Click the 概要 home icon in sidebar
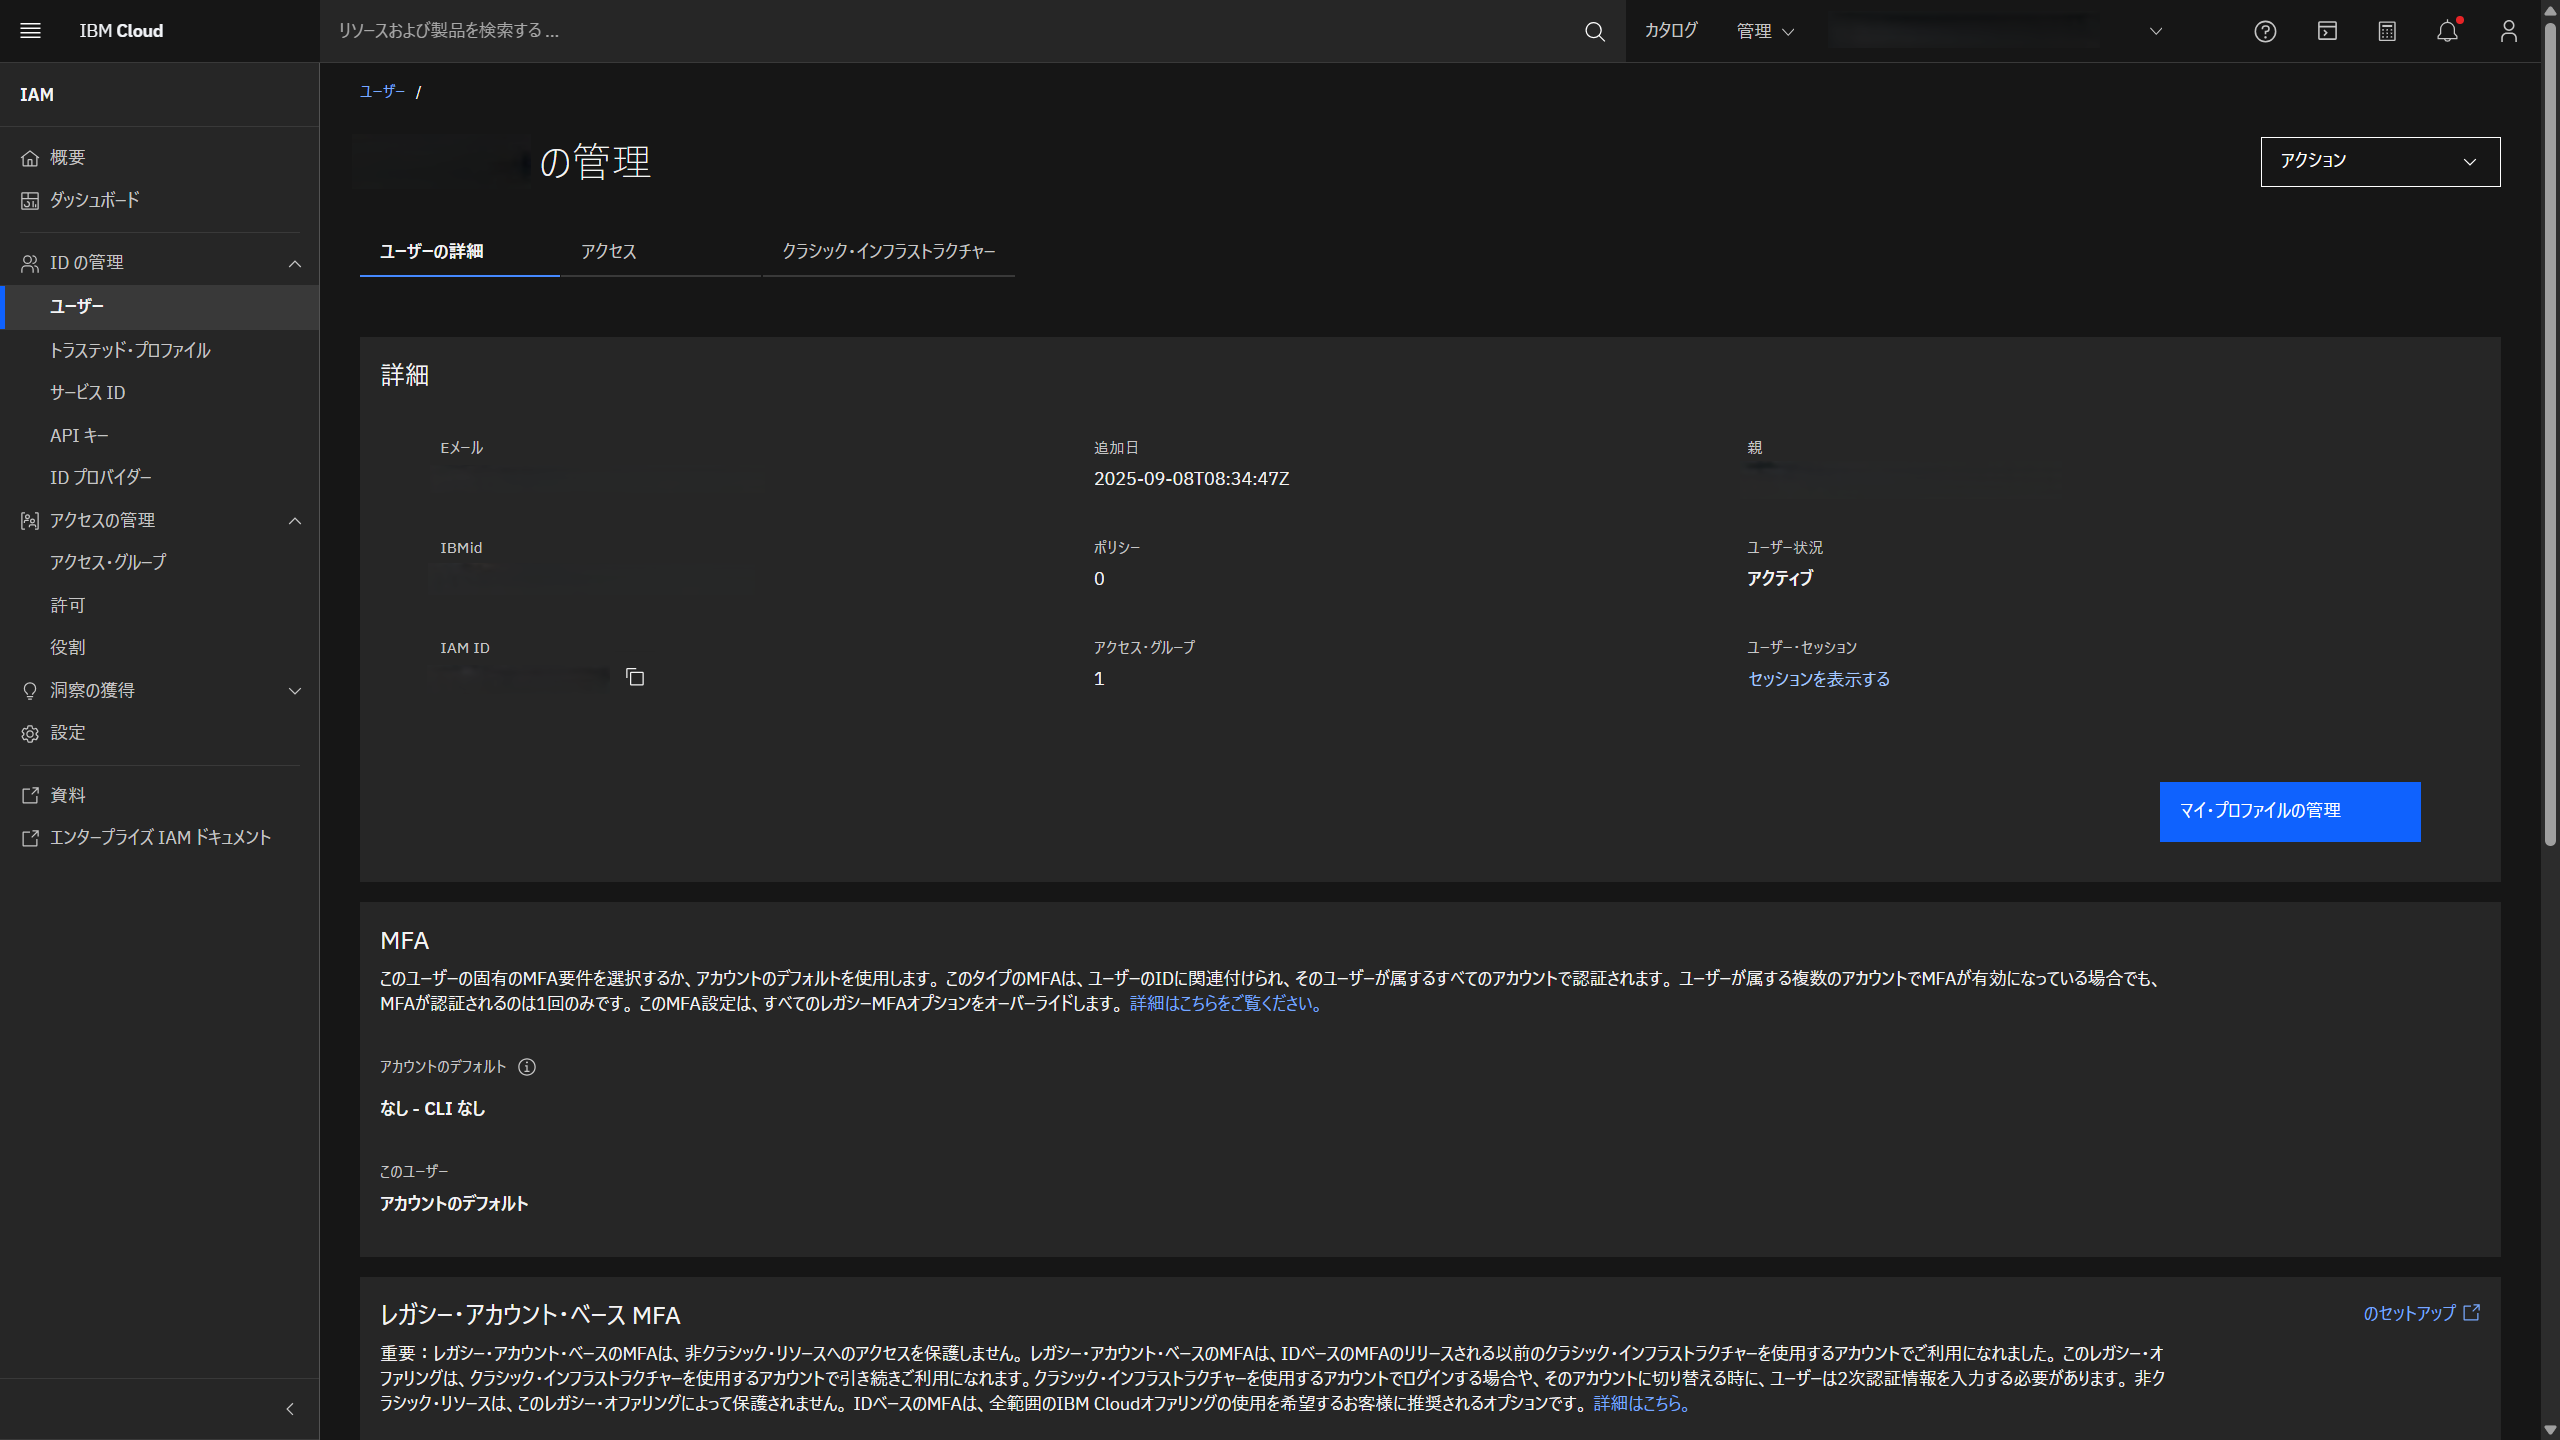This screenshot has width=2560, height=1440. click(30, 157)
